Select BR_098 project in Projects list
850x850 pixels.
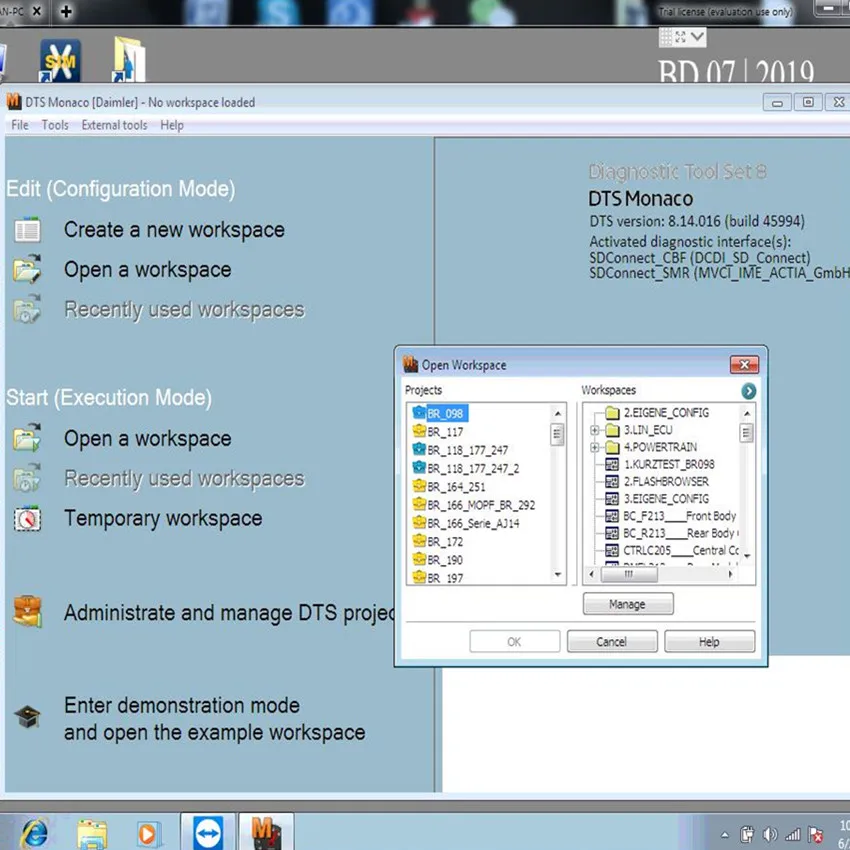tap(445, 414)
